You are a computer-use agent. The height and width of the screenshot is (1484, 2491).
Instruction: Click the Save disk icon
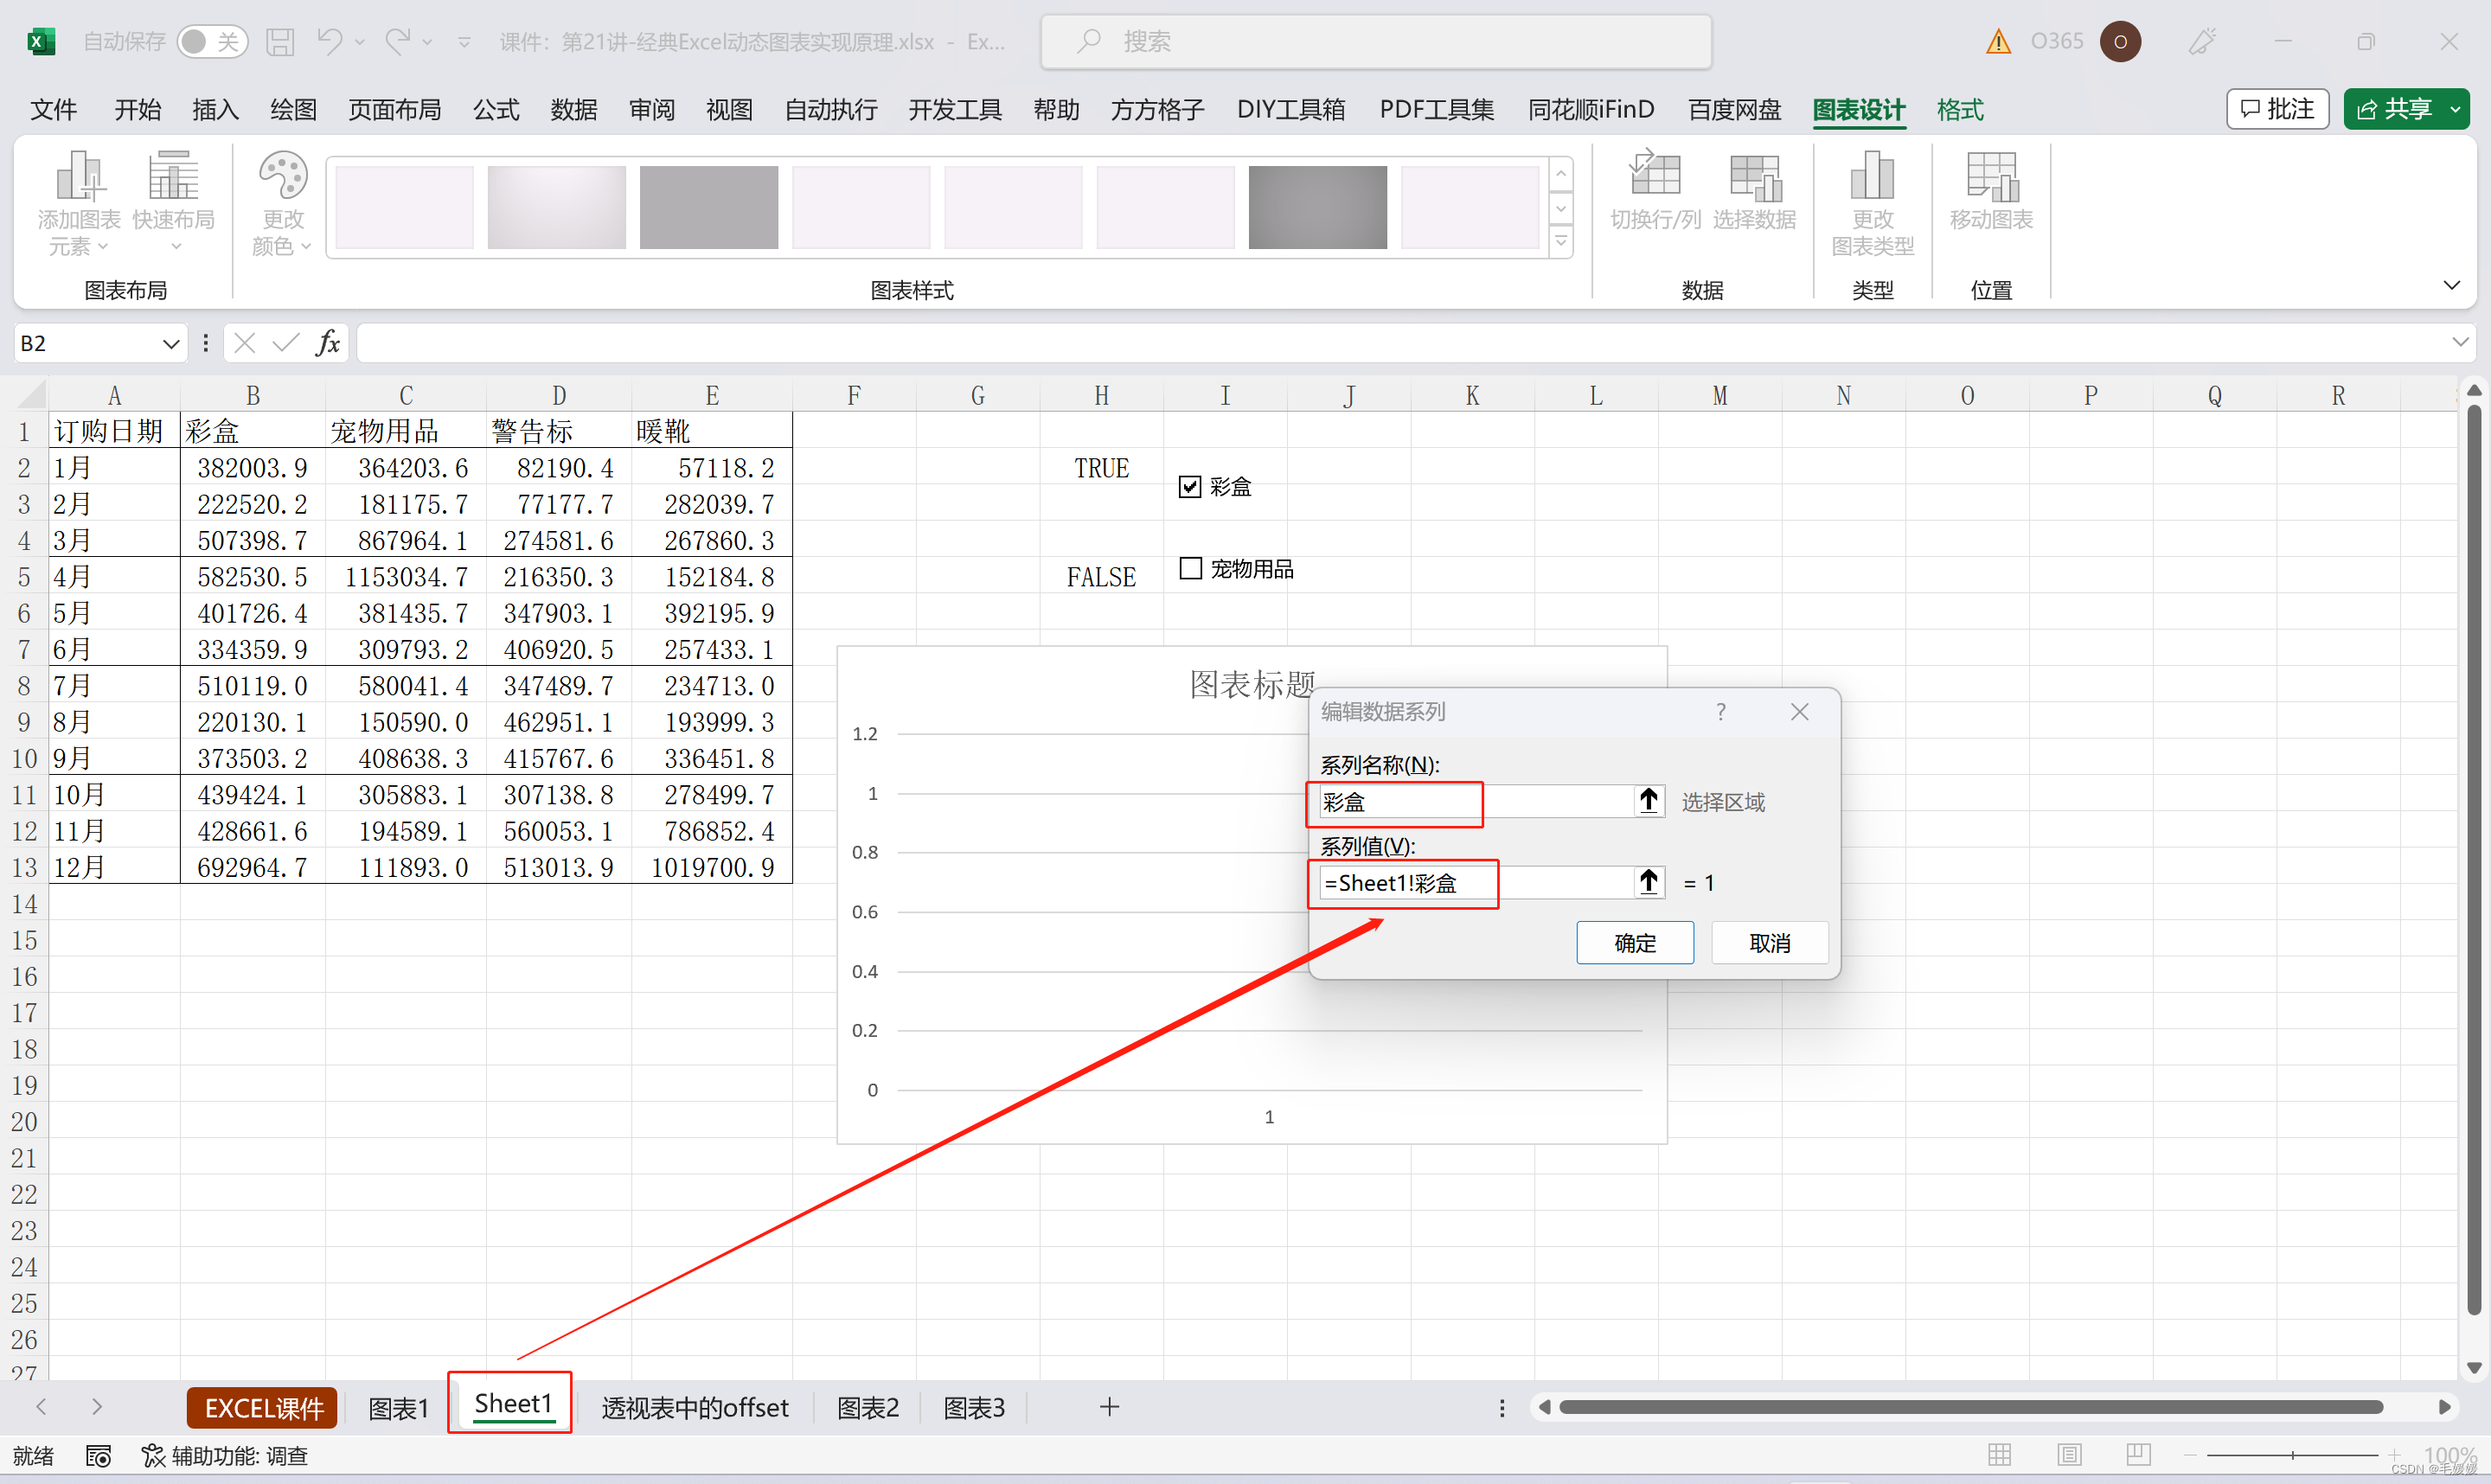click(x=280, y=41)
